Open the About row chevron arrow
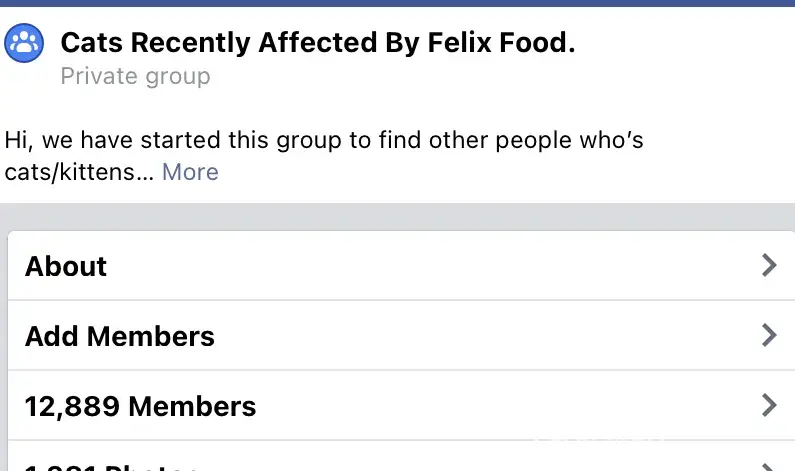Viewport: 795px width, 471px height. tap(768, 265)
